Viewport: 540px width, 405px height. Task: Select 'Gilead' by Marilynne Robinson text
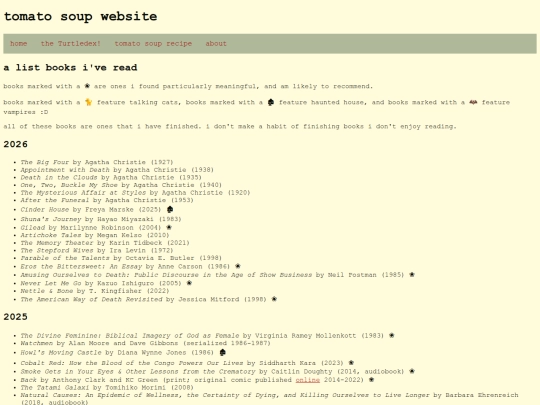91,228
